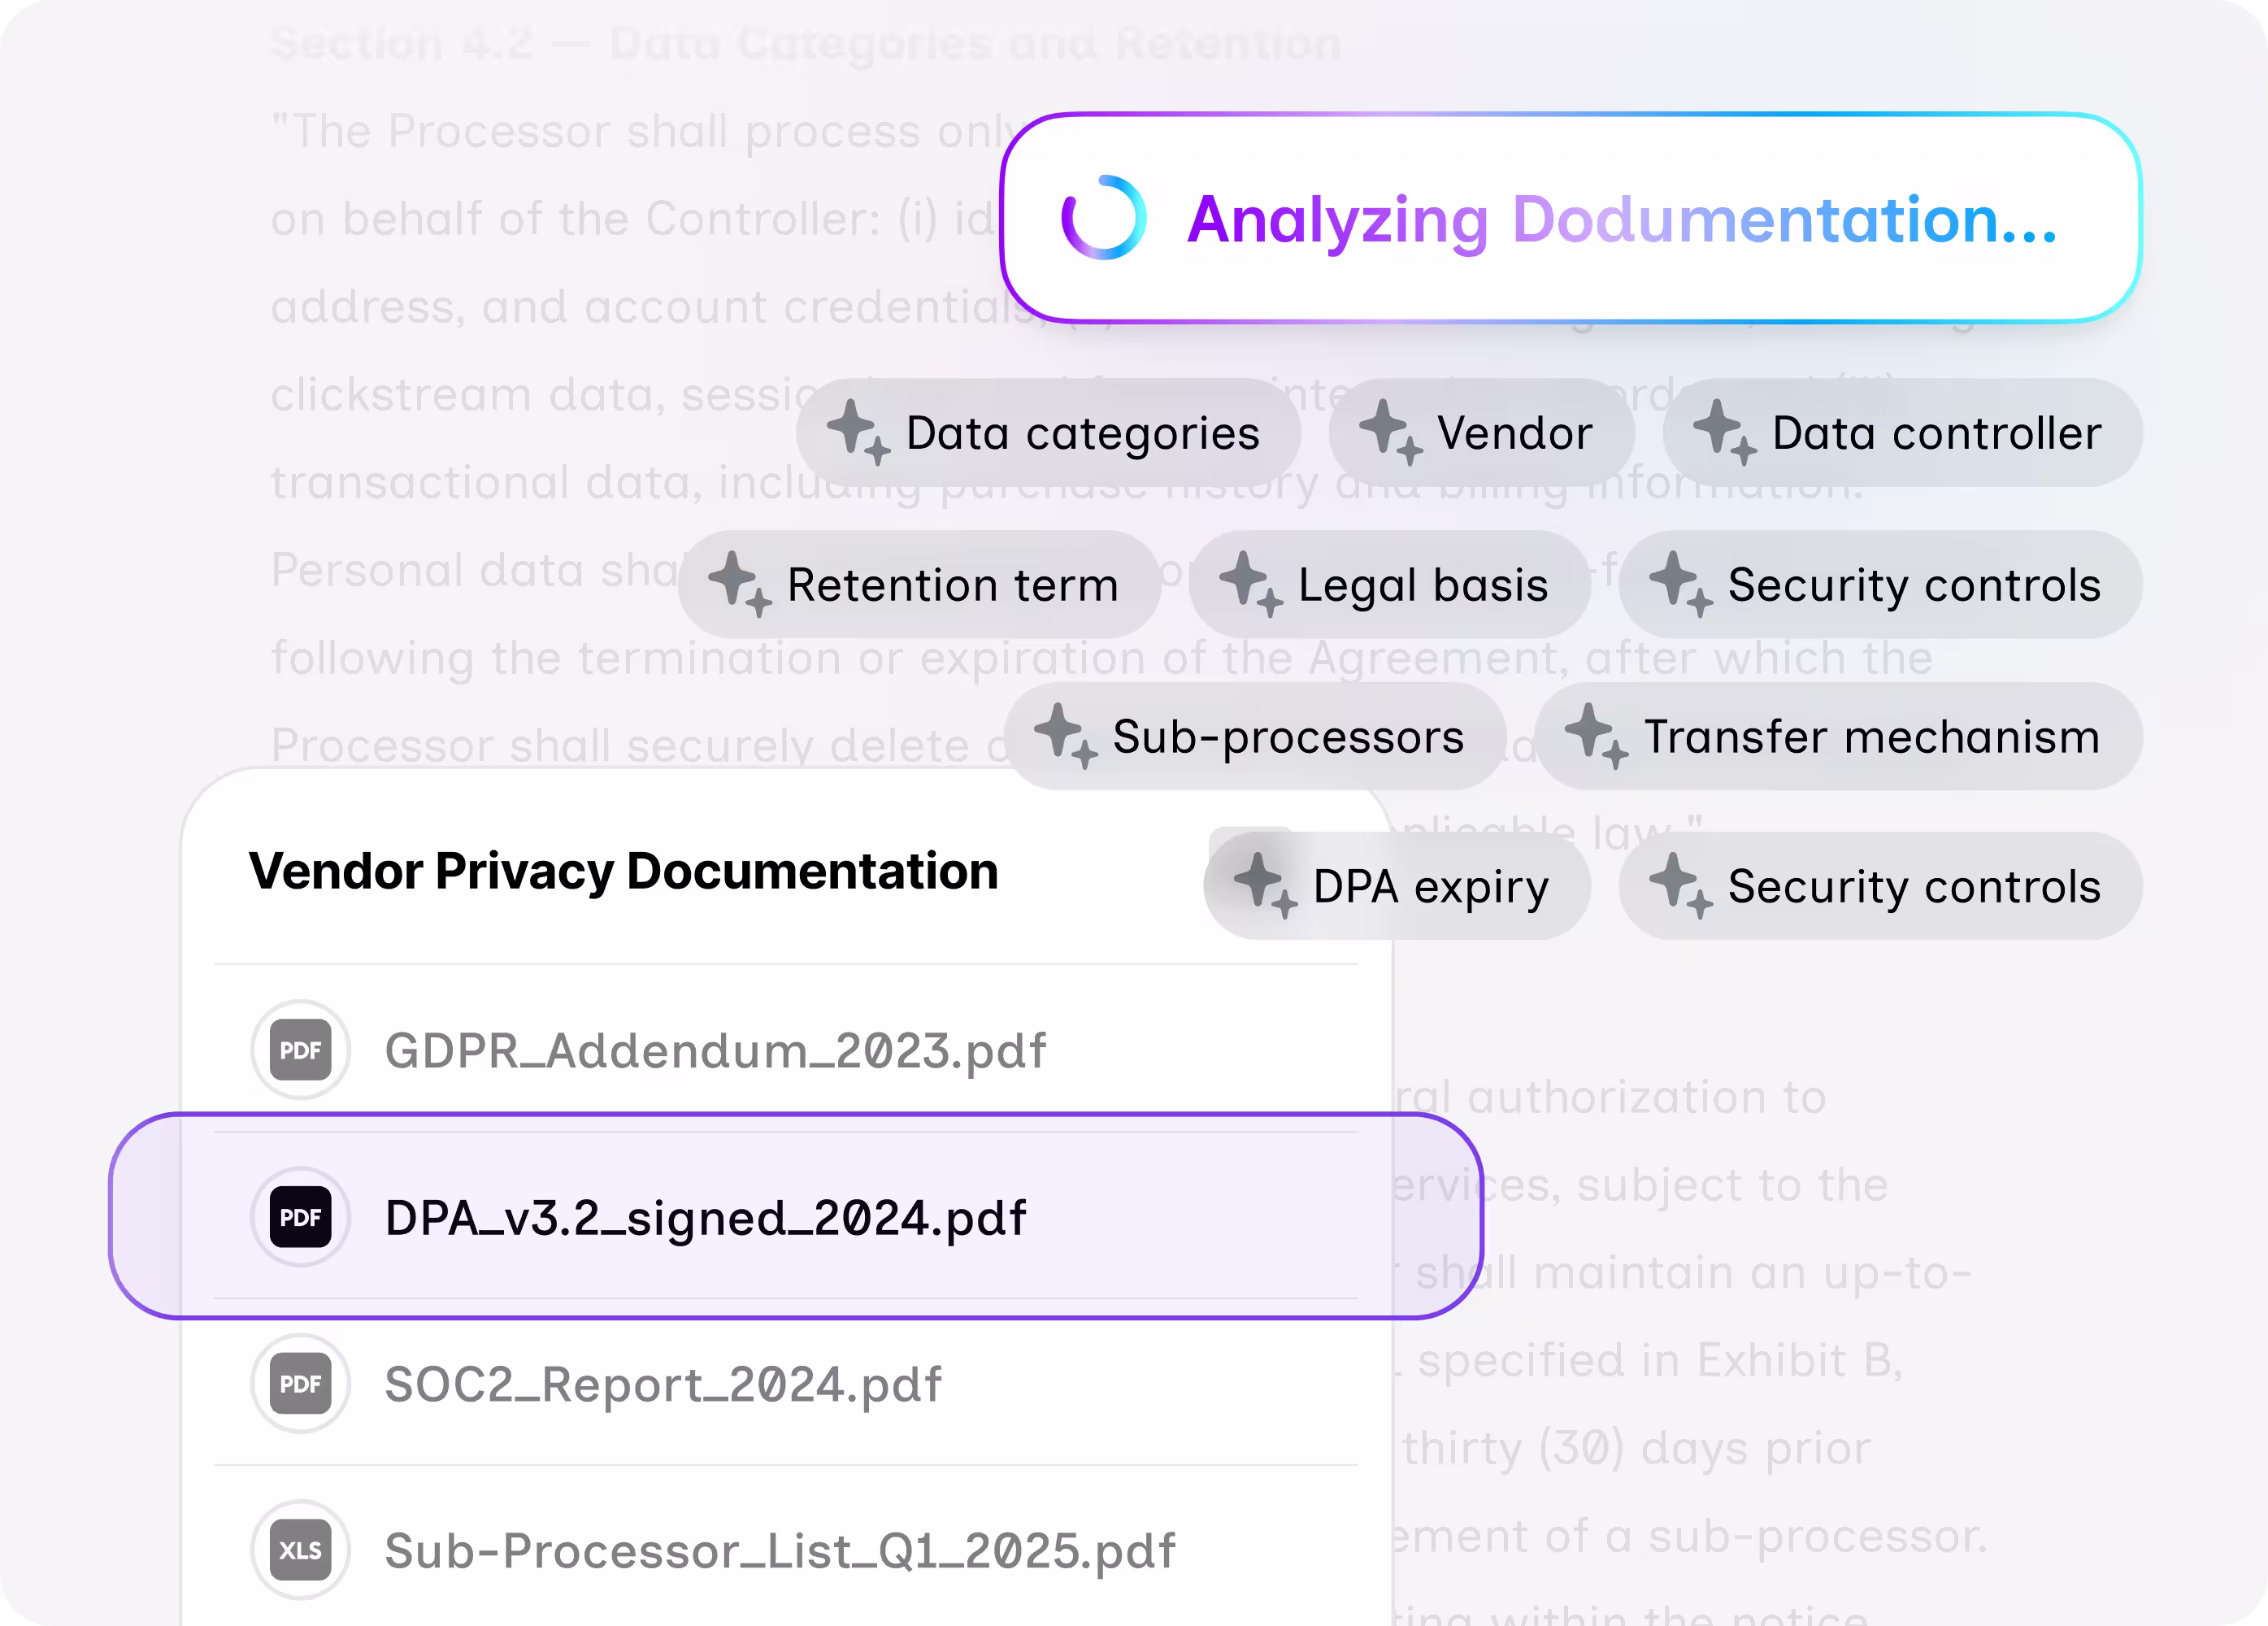Select the Transfer mechanism chip

[1838, 737]
